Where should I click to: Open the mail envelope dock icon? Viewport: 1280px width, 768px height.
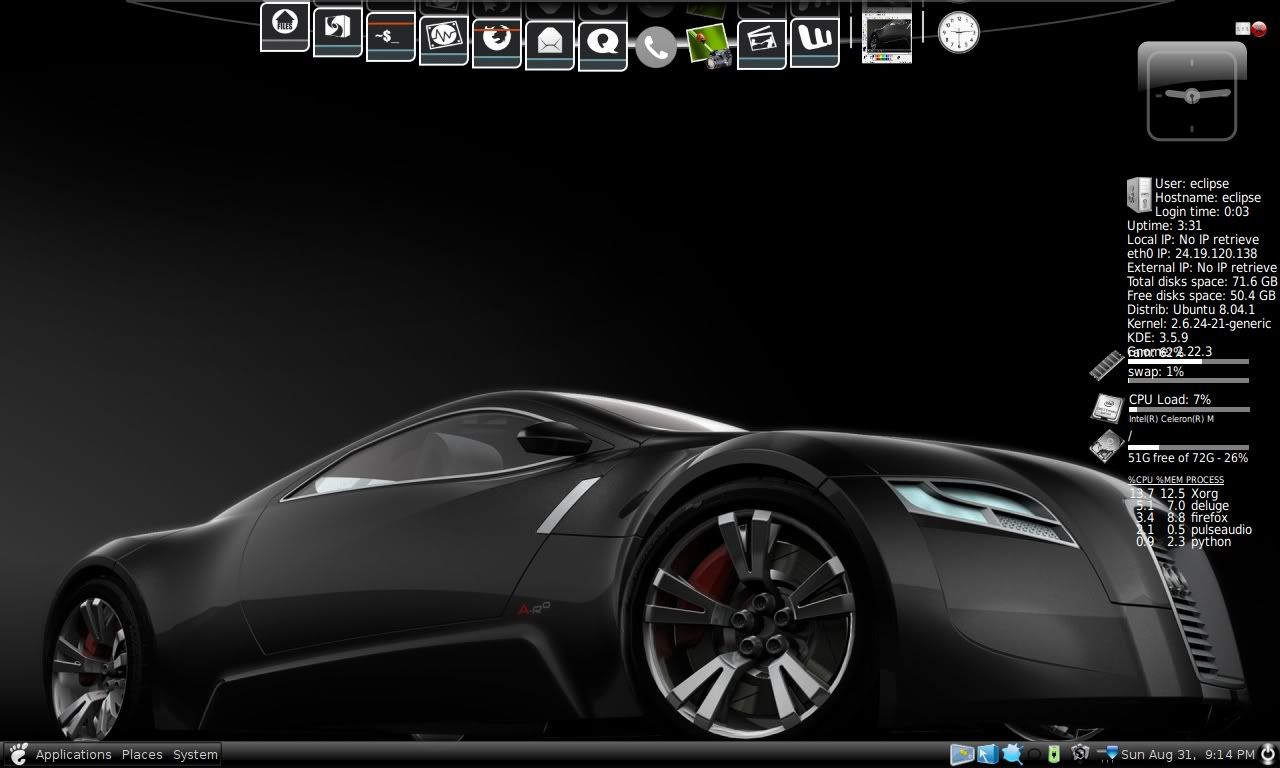pyautogui.click(x=550, y=45)
